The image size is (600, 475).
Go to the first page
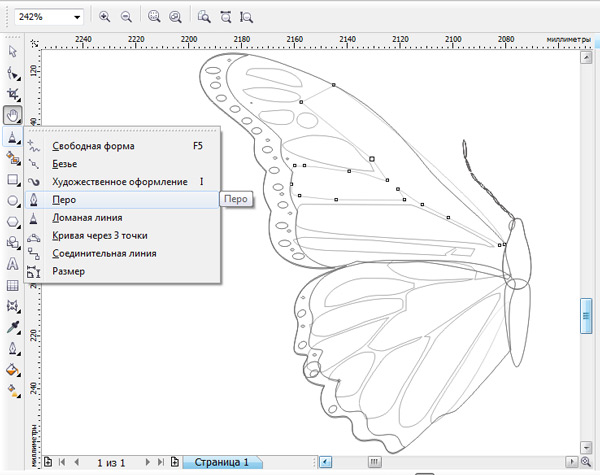[62, 462]
